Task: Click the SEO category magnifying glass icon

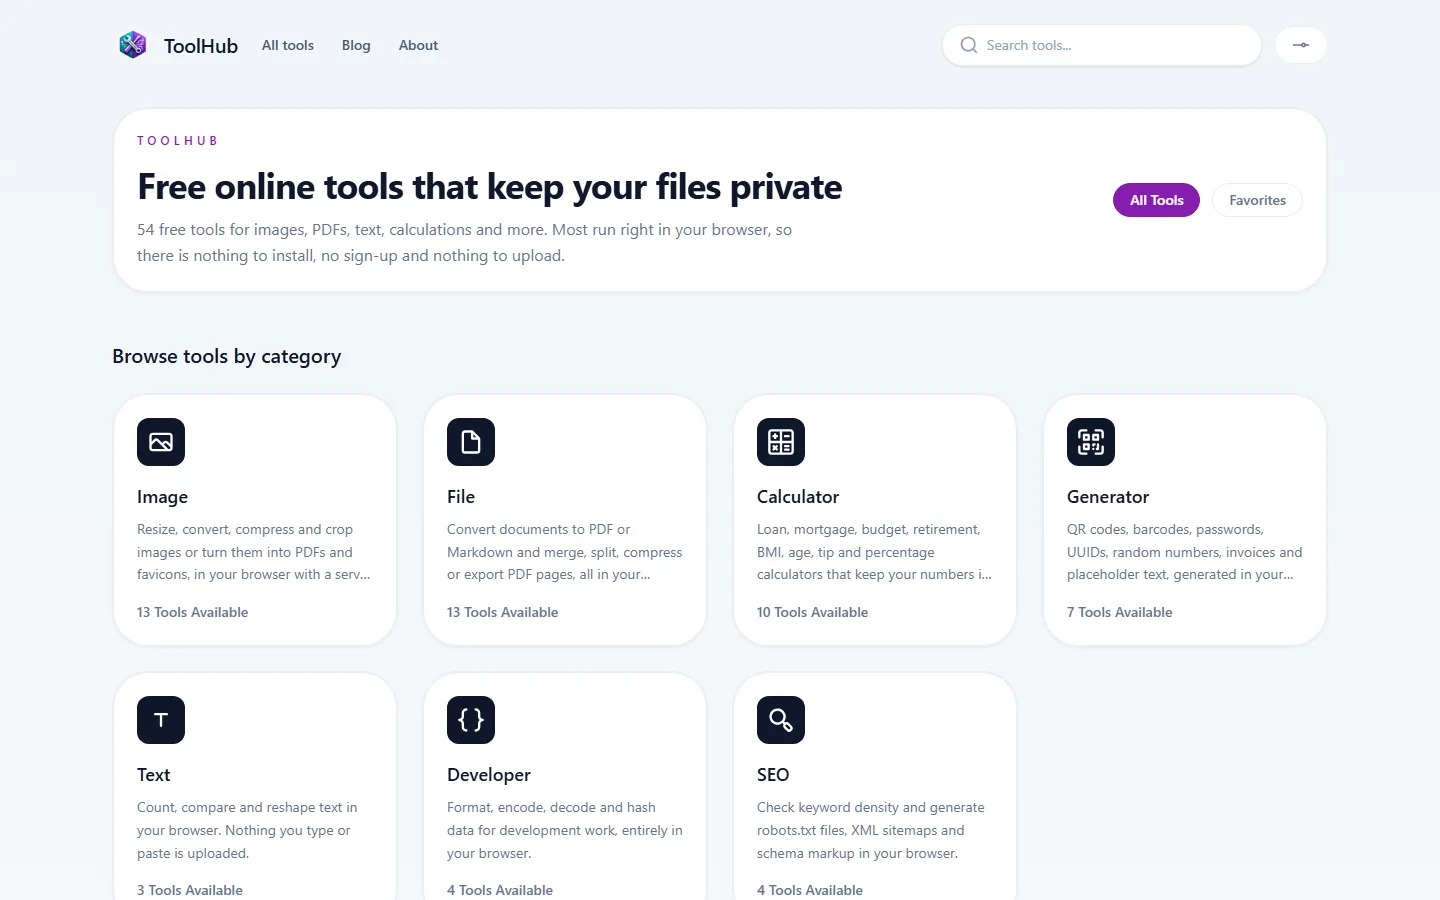Action: point(781,720)
